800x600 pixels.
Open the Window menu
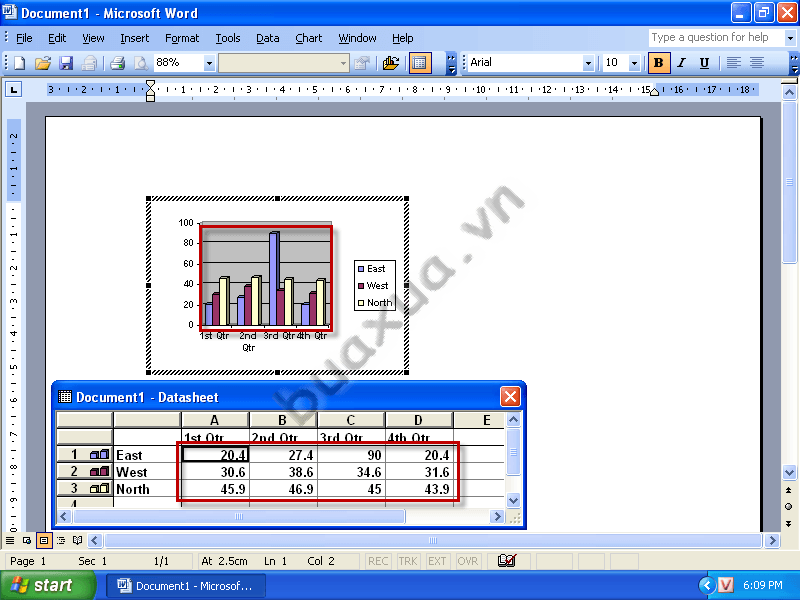(x=357, y=38)
